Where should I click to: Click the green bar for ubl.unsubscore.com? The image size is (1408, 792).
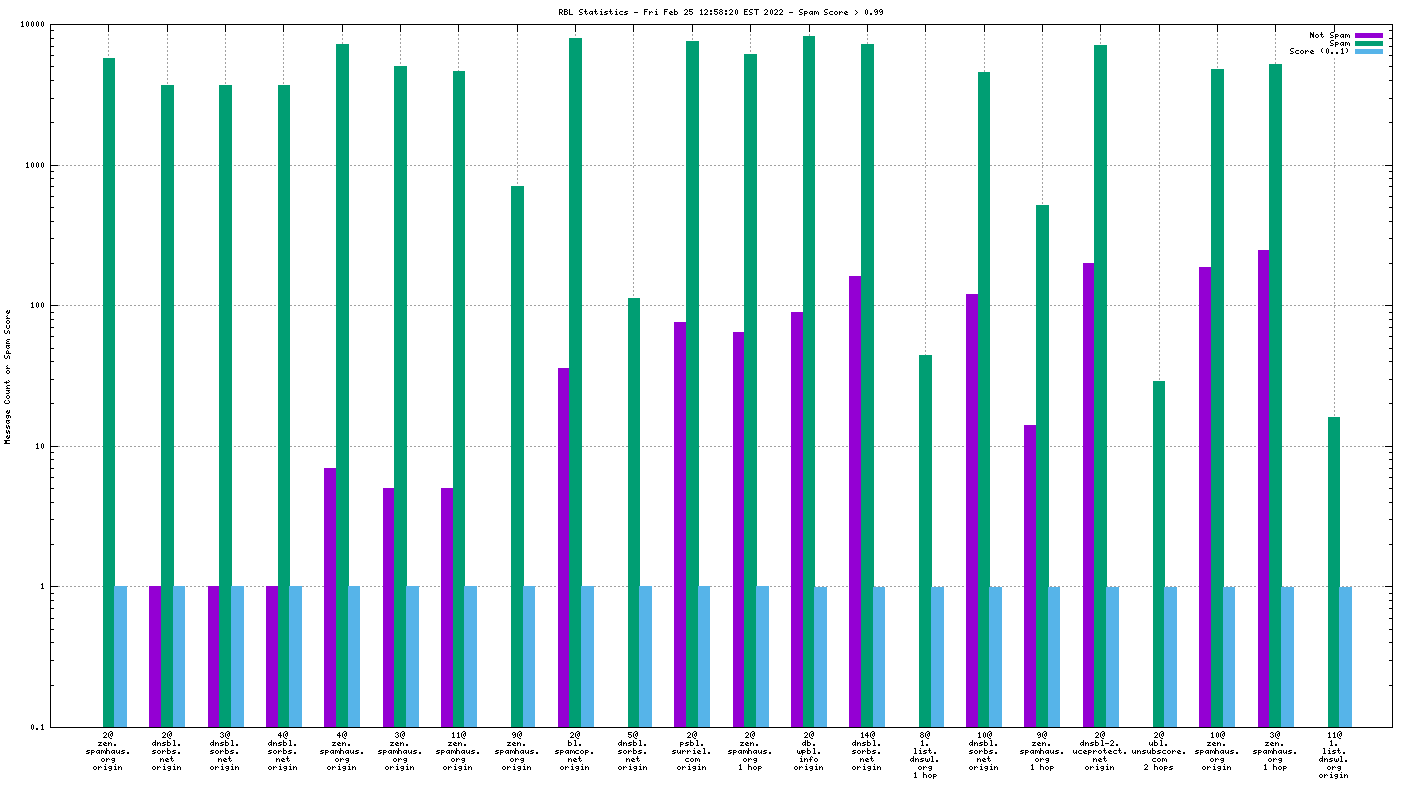[x=1158, y=553]
